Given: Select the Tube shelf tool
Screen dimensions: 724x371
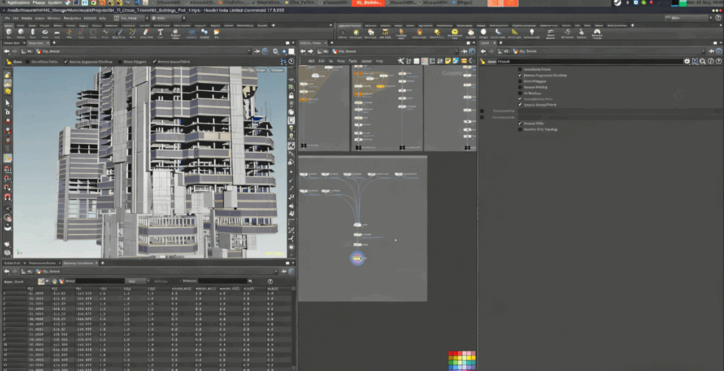Looking at the screenshot, I should coord(33,33).
